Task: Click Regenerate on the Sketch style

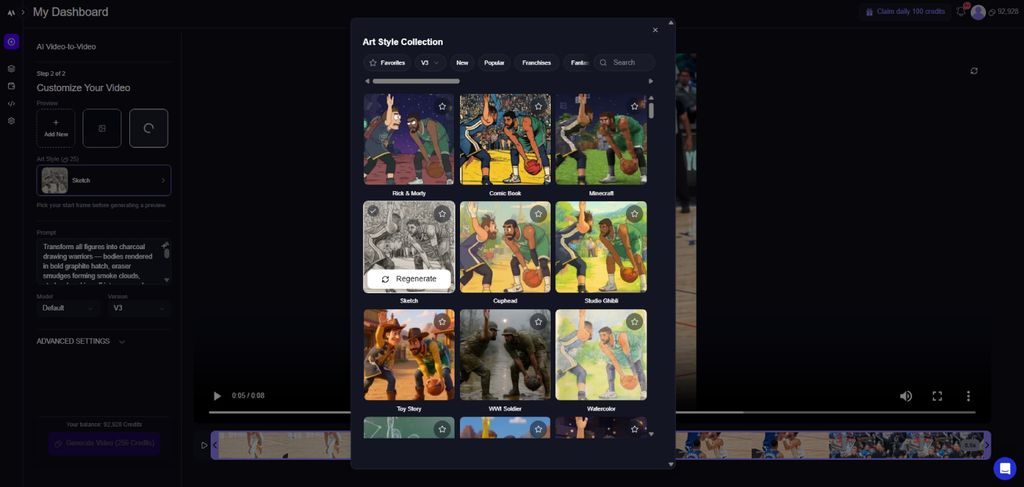Action: [409, 279]
